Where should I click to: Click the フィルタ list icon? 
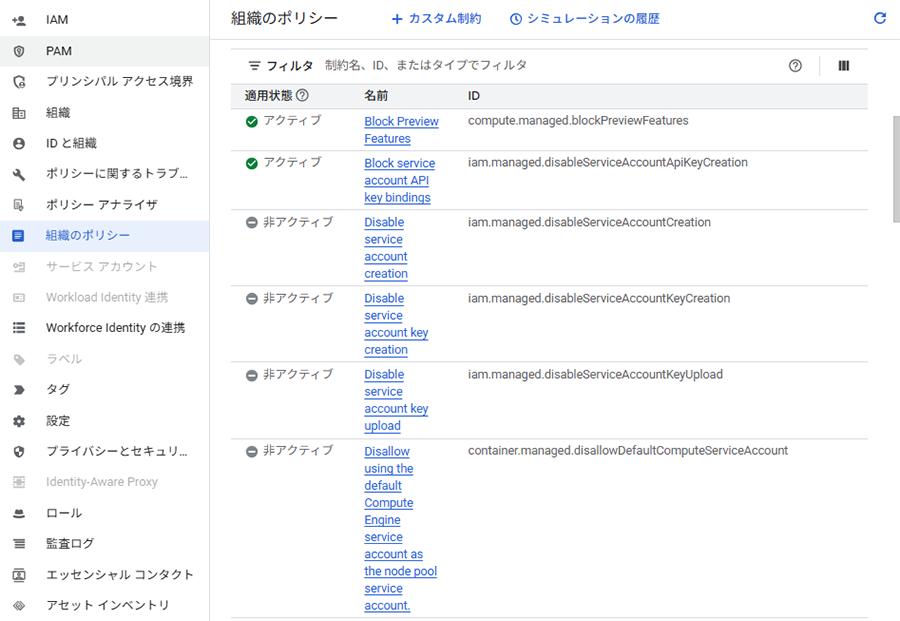pyautogui.click(x=255, y=66)
